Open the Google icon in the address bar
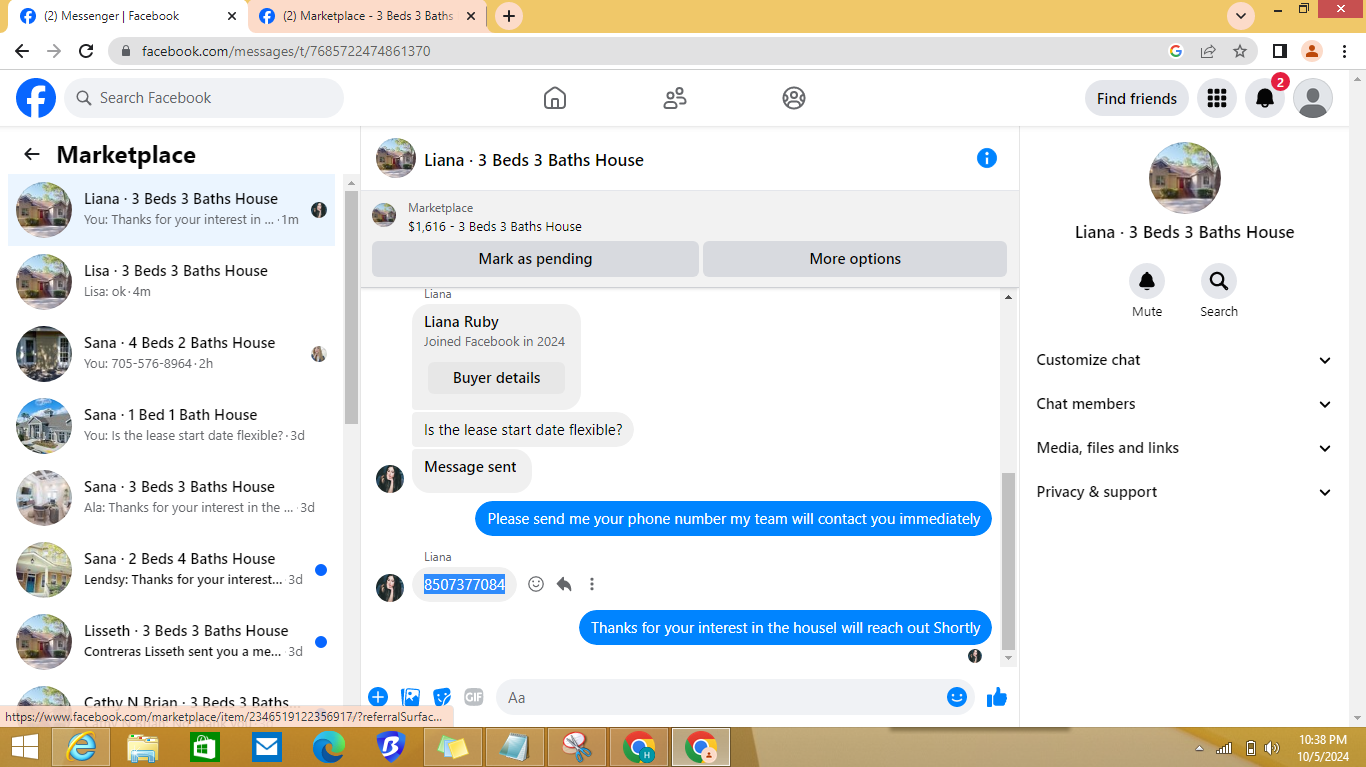The width and height of the screenshot is (1366, 767). (1176, 51)
